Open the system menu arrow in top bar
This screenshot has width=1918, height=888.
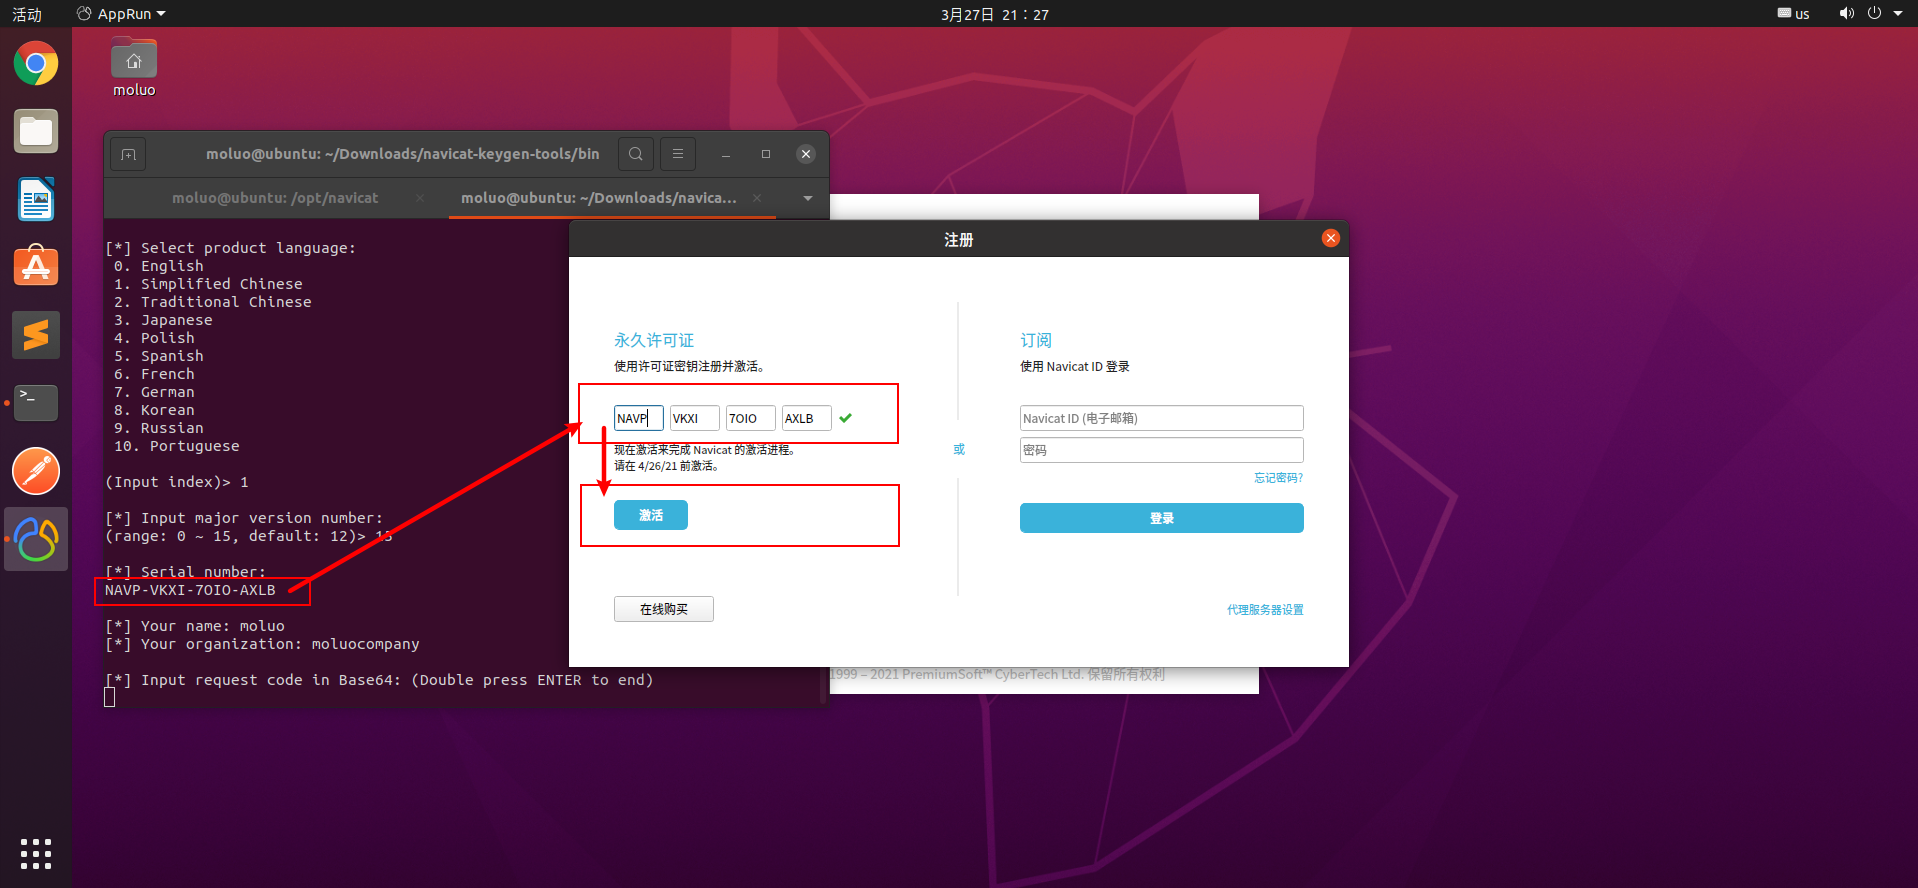tap(1898, 14)
